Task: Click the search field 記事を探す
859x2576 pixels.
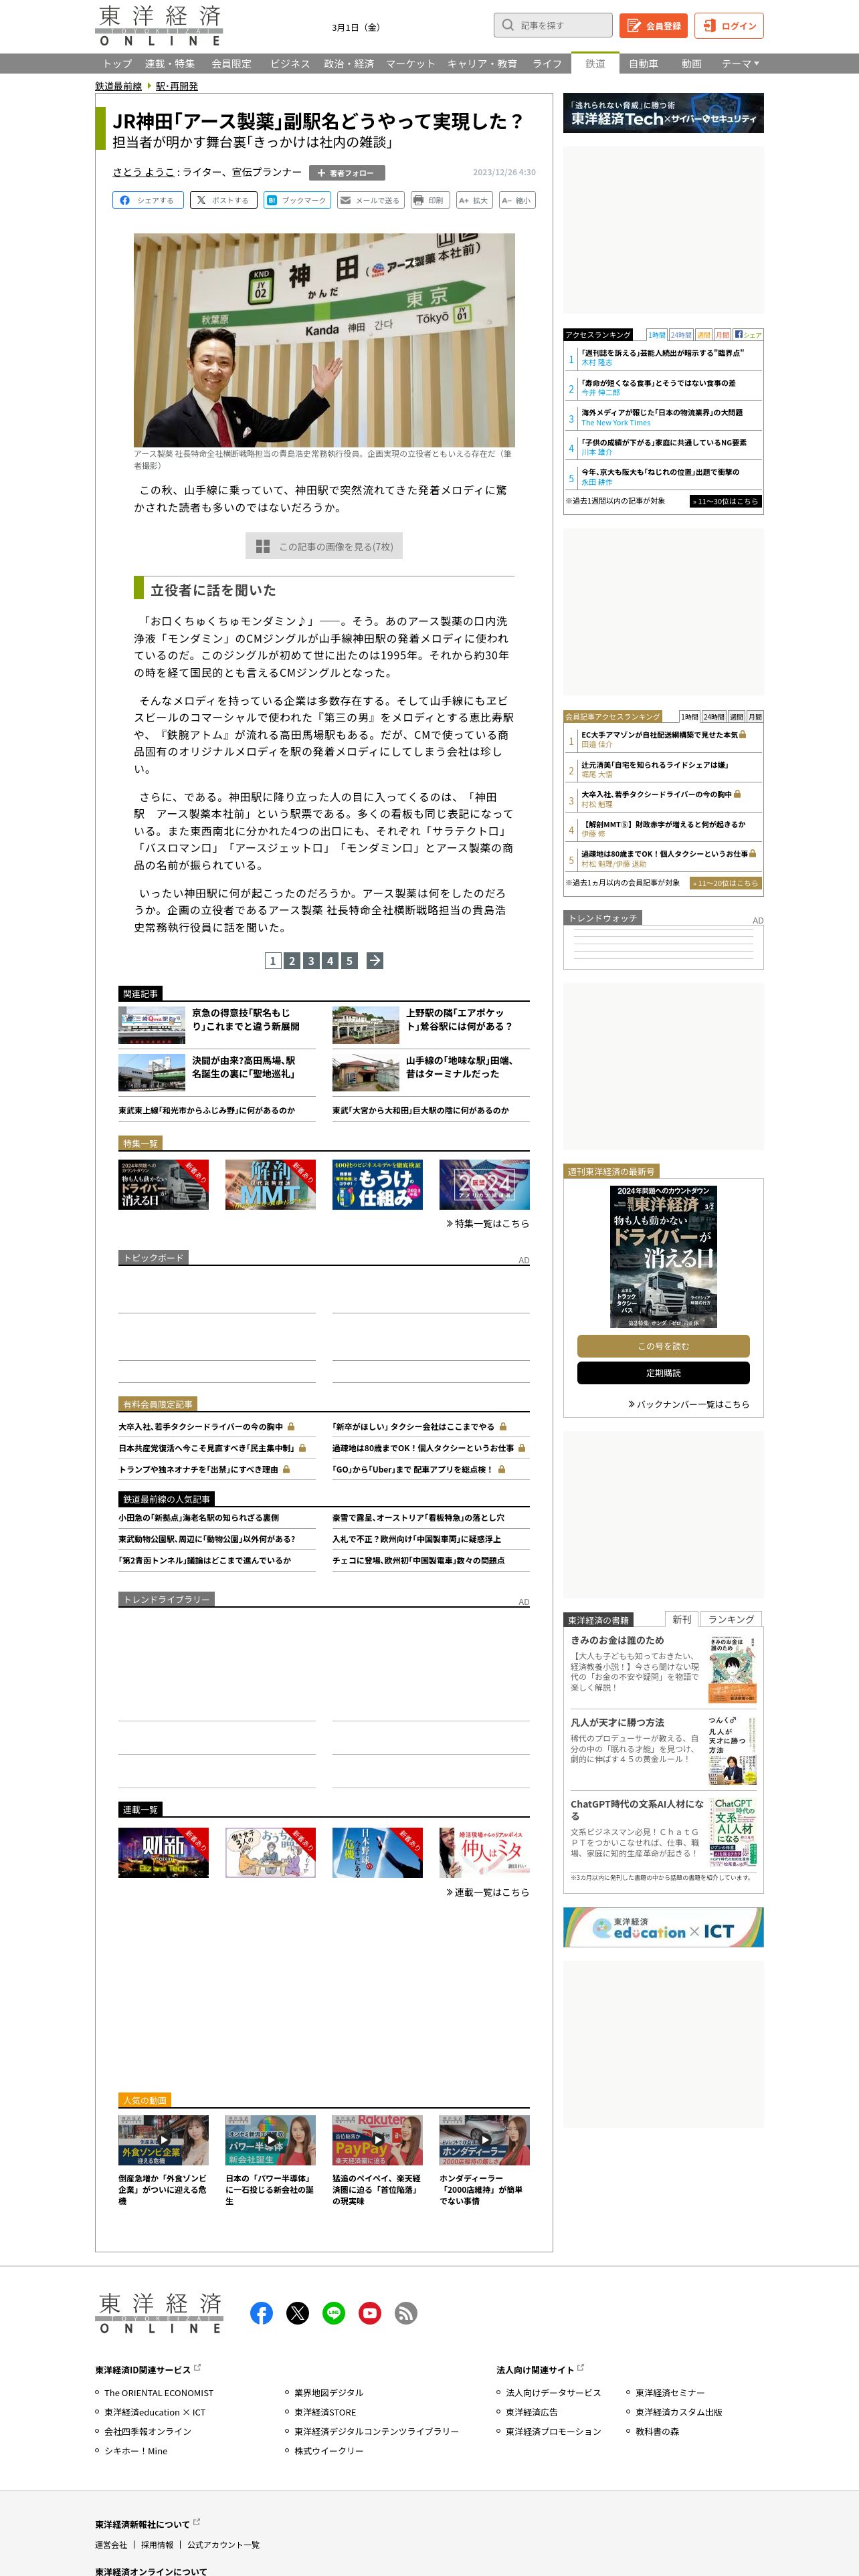Action: click(553, 25)
